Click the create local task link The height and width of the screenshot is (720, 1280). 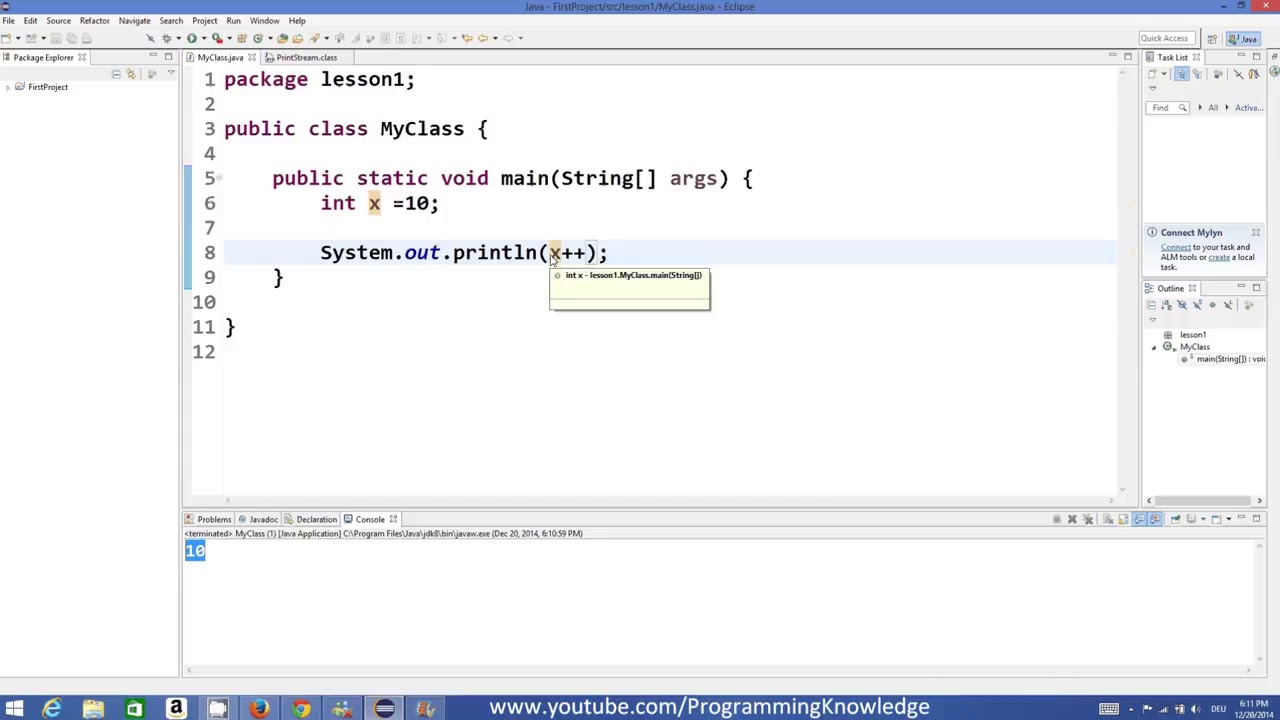[x=1219, y=257]
